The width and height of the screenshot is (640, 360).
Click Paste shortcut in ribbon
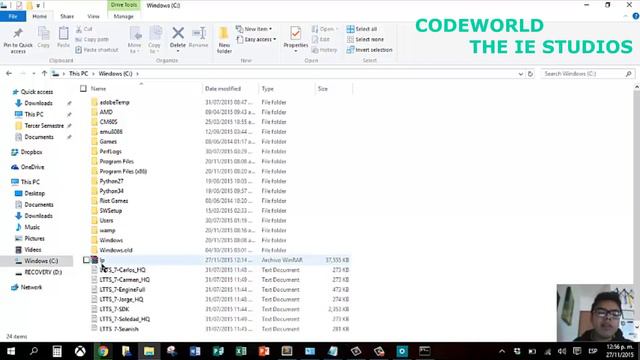(x=97, y=50)
